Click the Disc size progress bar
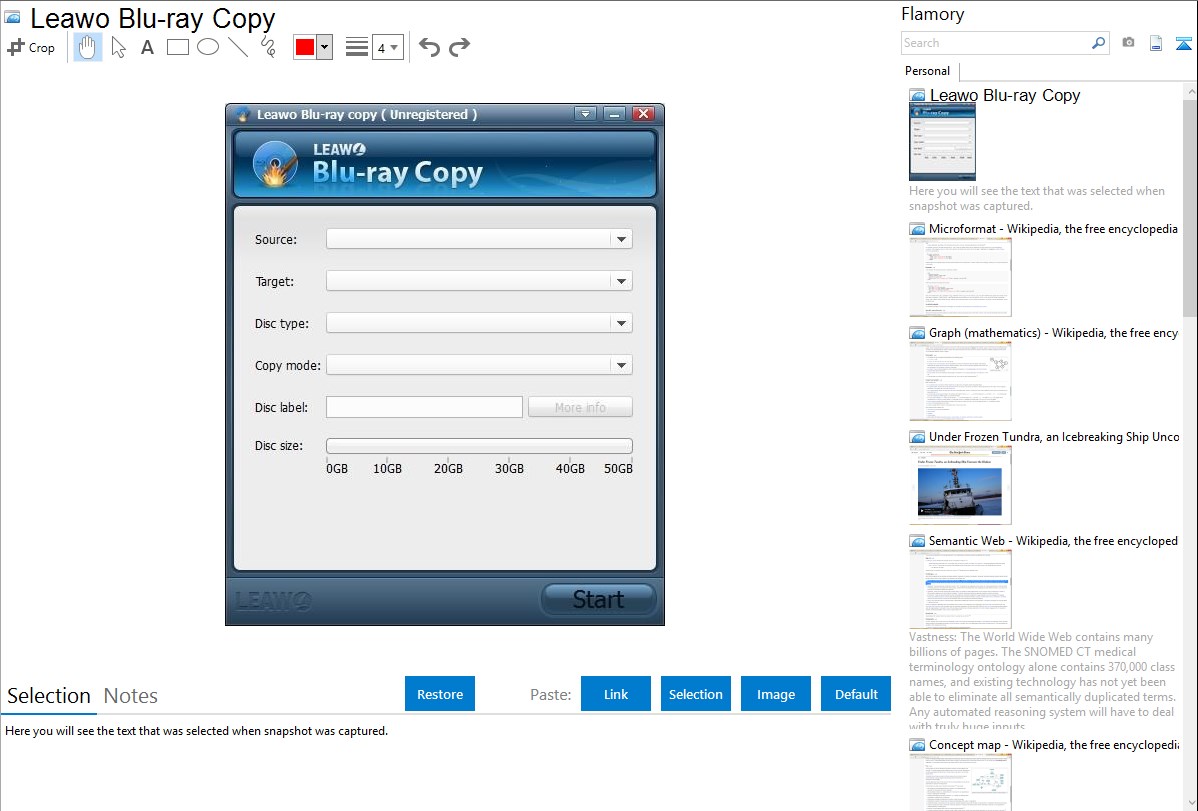The width and height of the screenshot is (1198, 811). pyautogui.click(x=479, y=446)
